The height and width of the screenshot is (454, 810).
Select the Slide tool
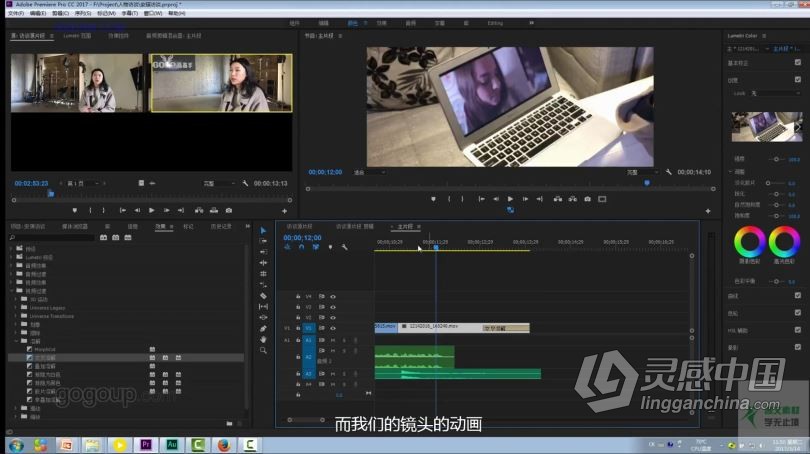pyautogui.click(x=263, y=318)
